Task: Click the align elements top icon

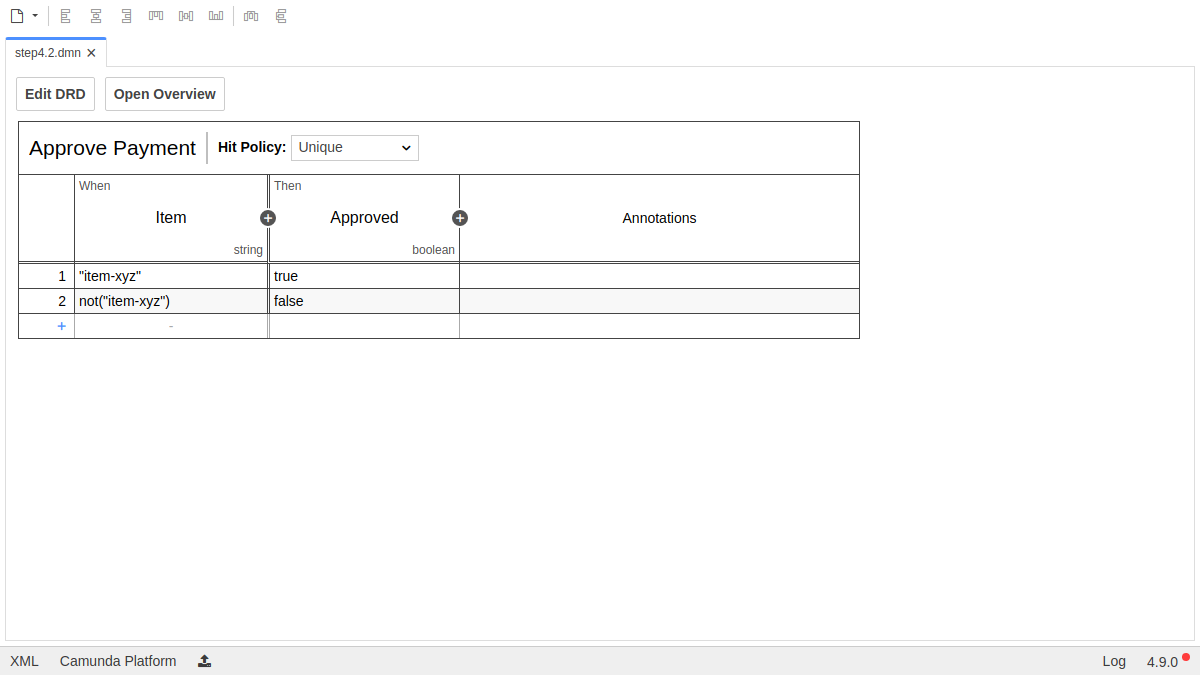Action: tap(156, 16)
